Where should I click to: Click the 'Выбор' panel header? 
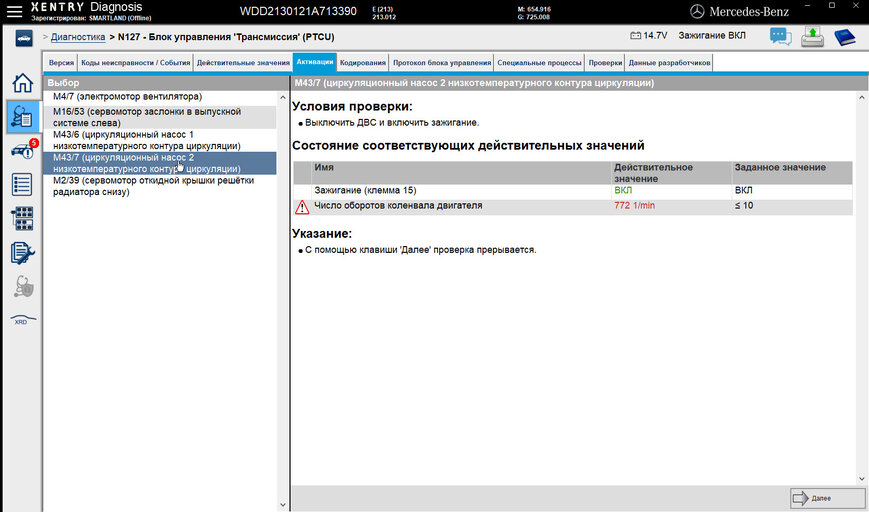click(166, 83)
